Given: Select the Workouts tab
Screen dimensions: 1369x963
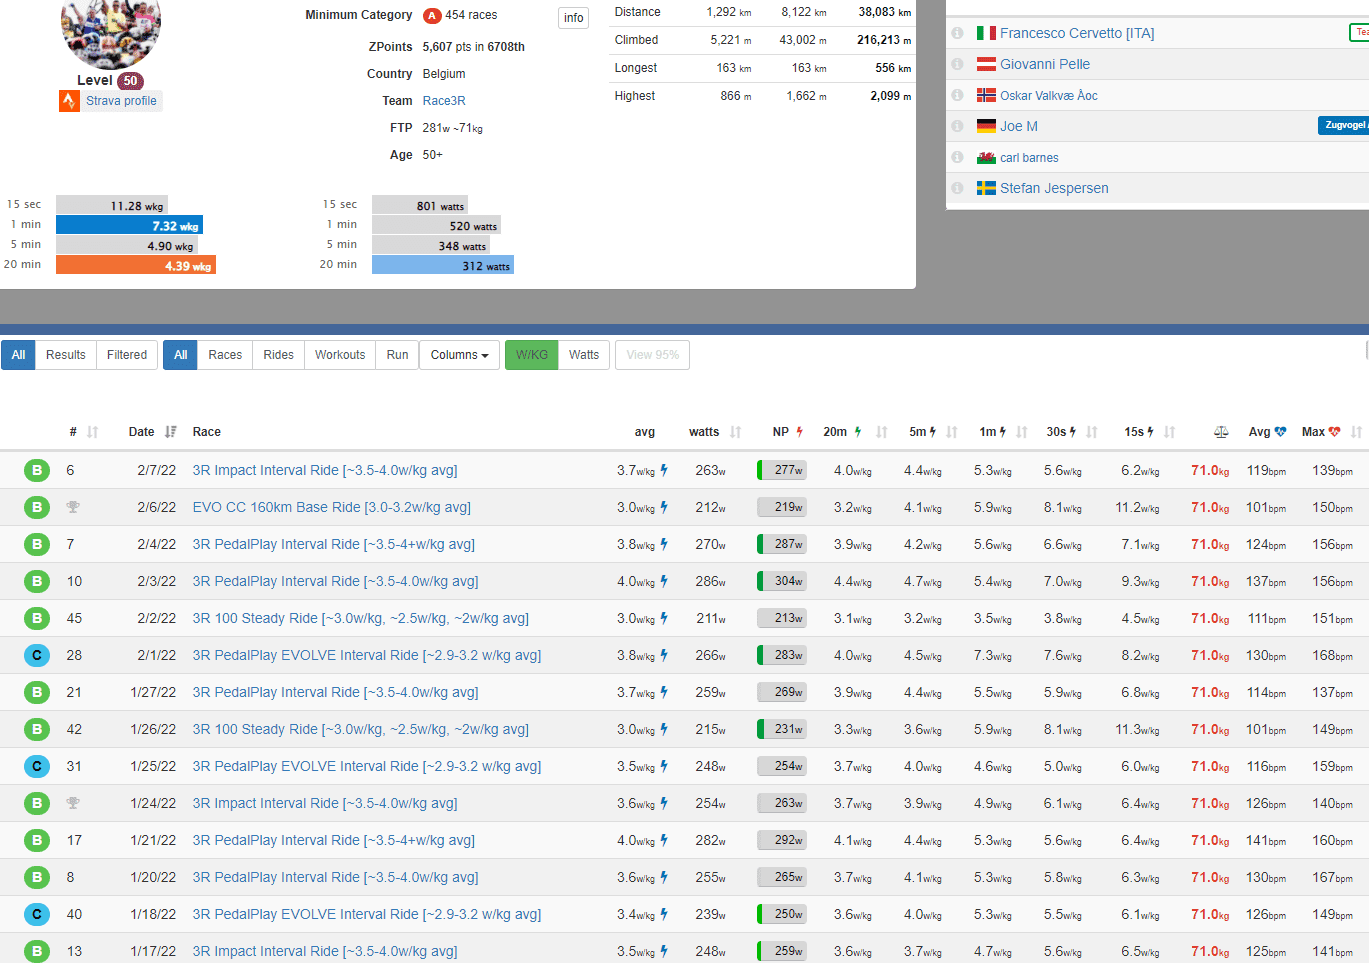Looking at the screenshot, I should pyautogui.click(x=340, y=355).
